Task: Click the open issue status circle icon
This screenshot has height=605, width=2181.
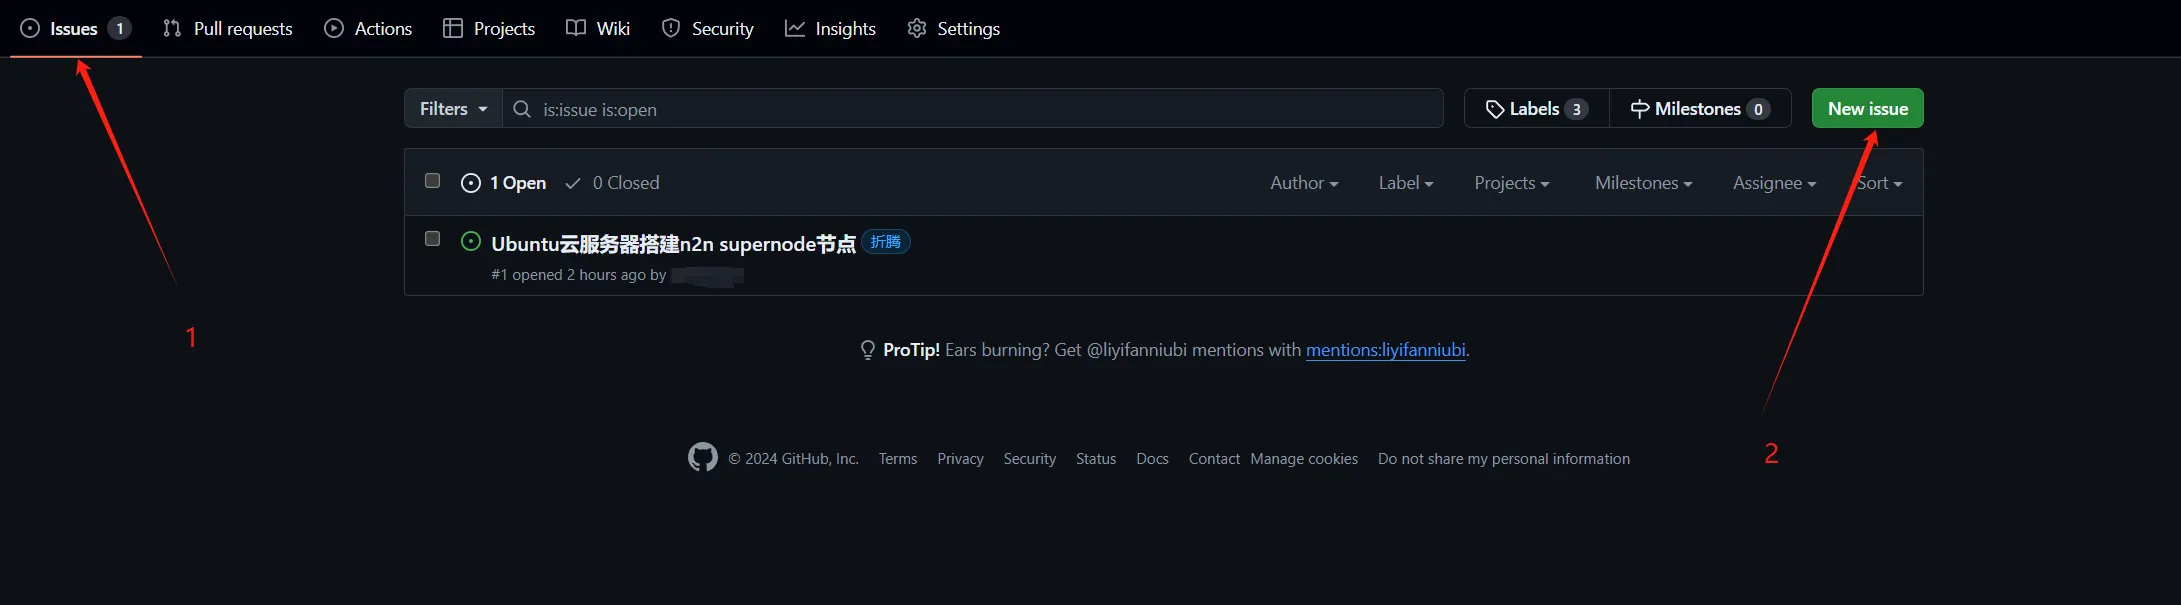Action: (471, 241)
